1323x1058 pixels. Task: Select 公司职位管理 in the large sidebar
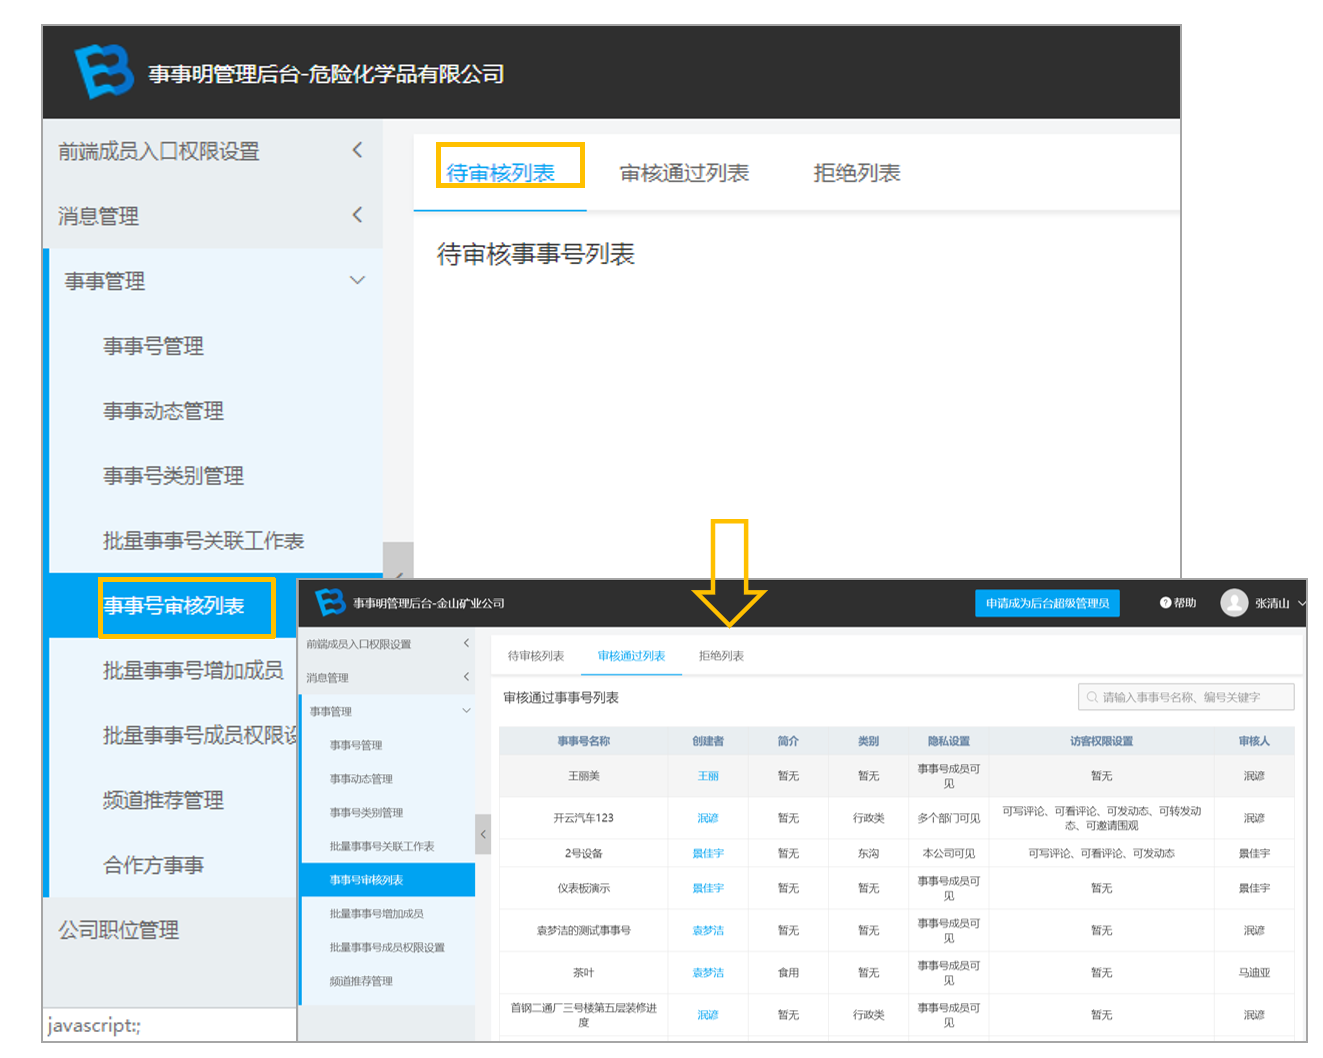click(x=118, y=930)
